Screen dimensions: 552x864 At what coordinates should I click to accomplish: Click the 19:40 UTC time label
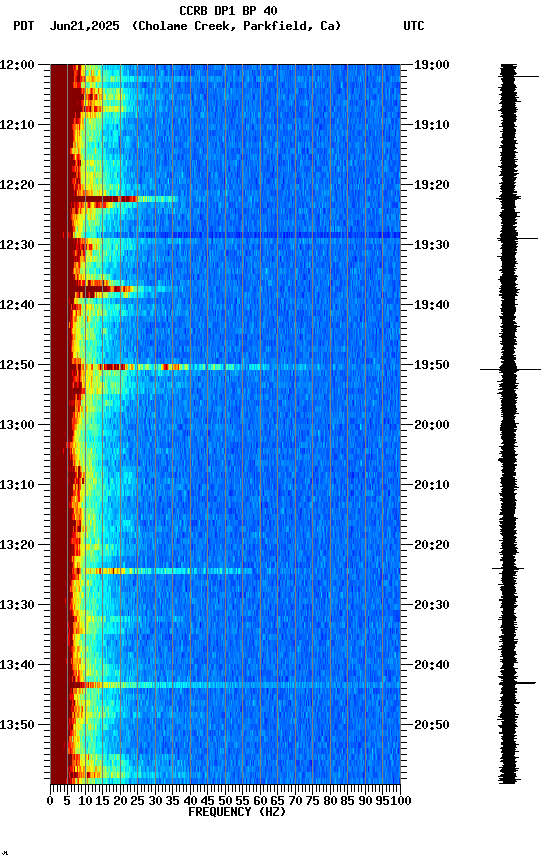pyautogui.click(x=432, y=305)
